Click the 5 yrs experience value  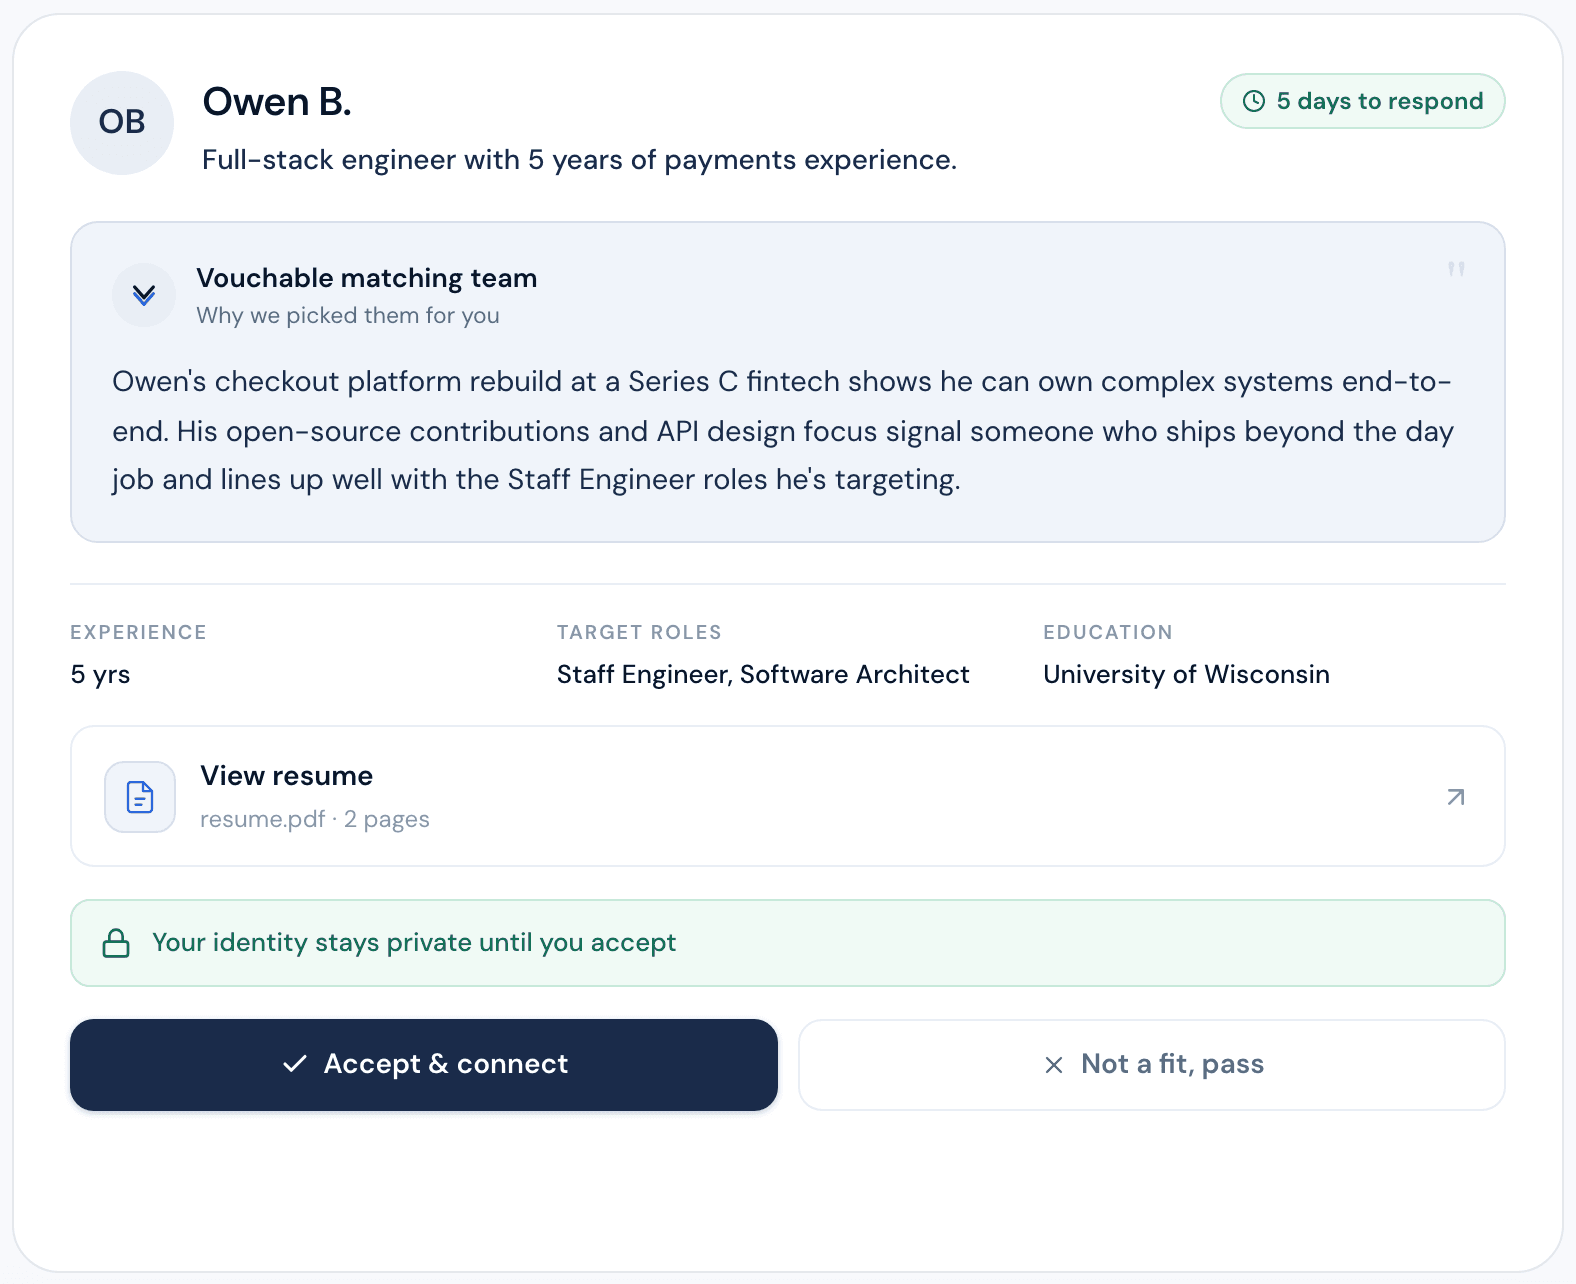(x=100, y=675)
